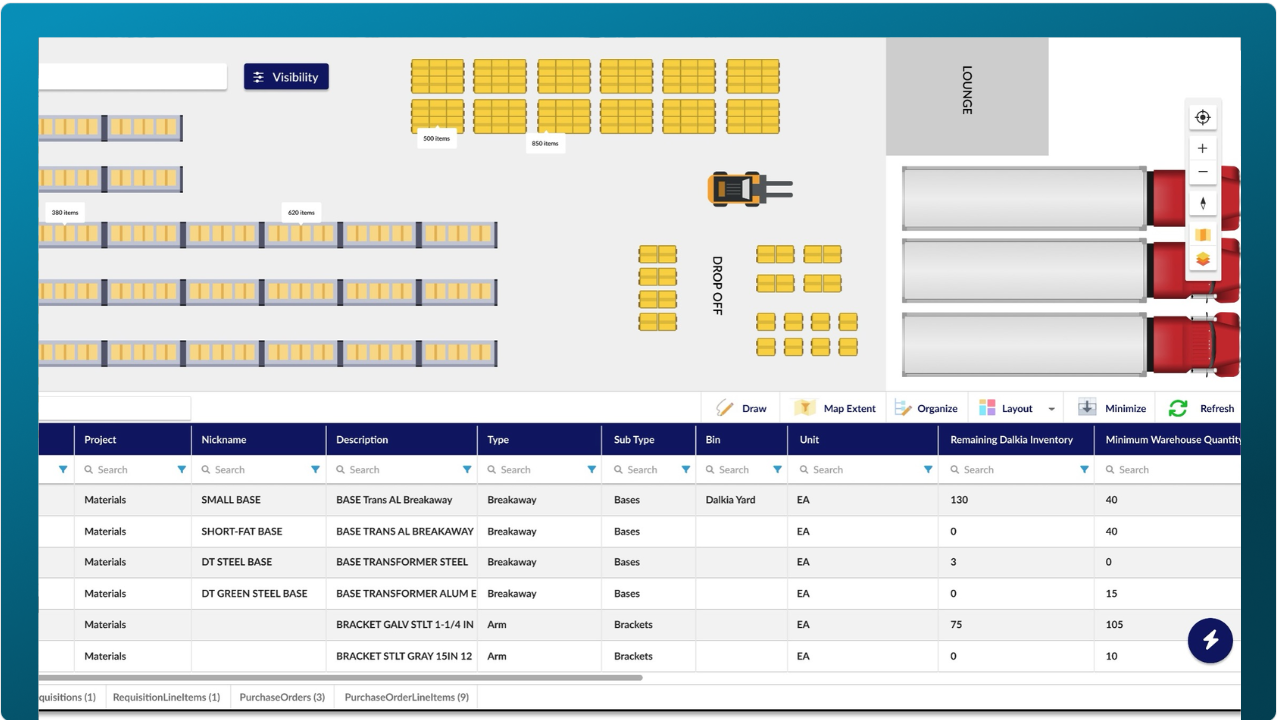Image resolution: width=1280 pixels, height=720 pixels.
Task: Open the Visibility settings button
Action: tap(286, 77)
